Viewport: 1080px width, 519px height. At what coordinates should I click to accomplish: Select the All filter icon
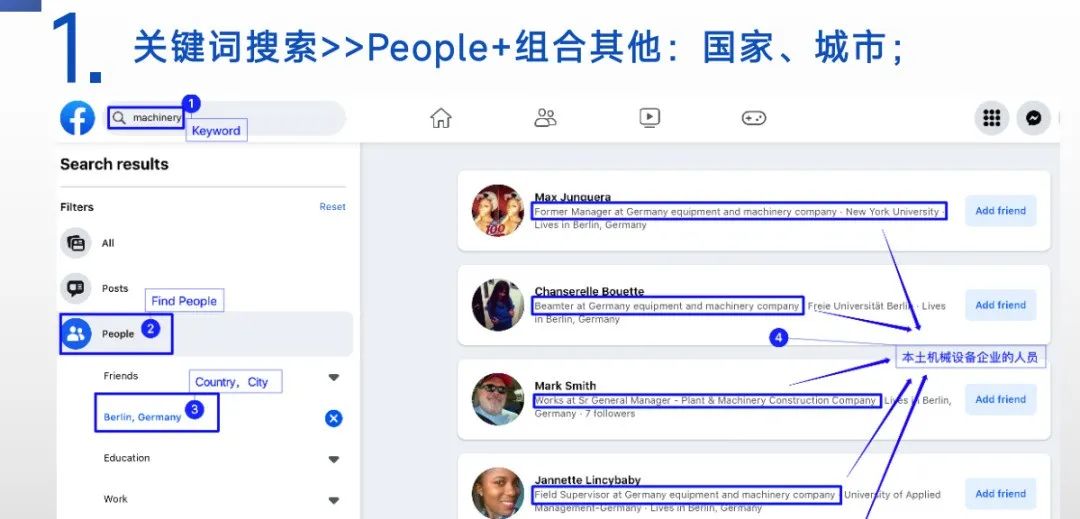tap(76, 243)
